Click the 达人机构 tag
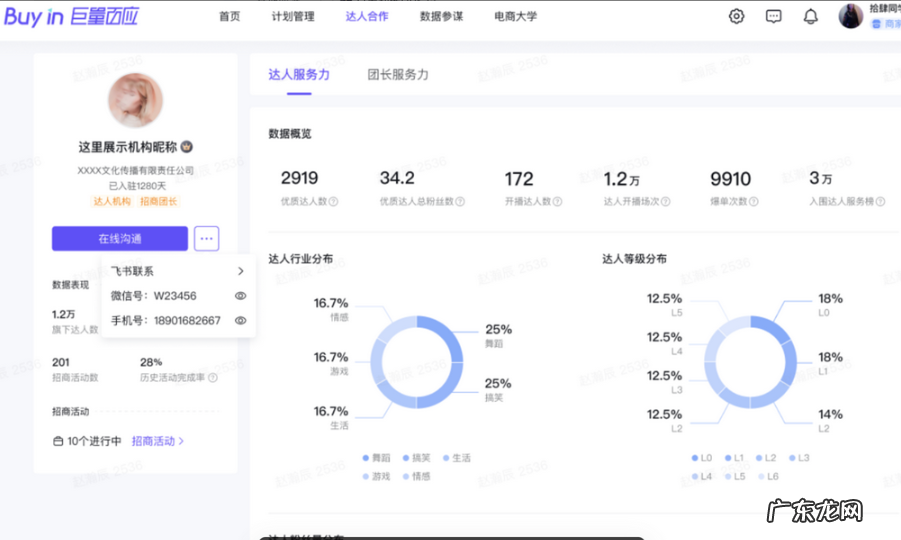This screenshot has height=540, width=901. (x=112, y=201)
